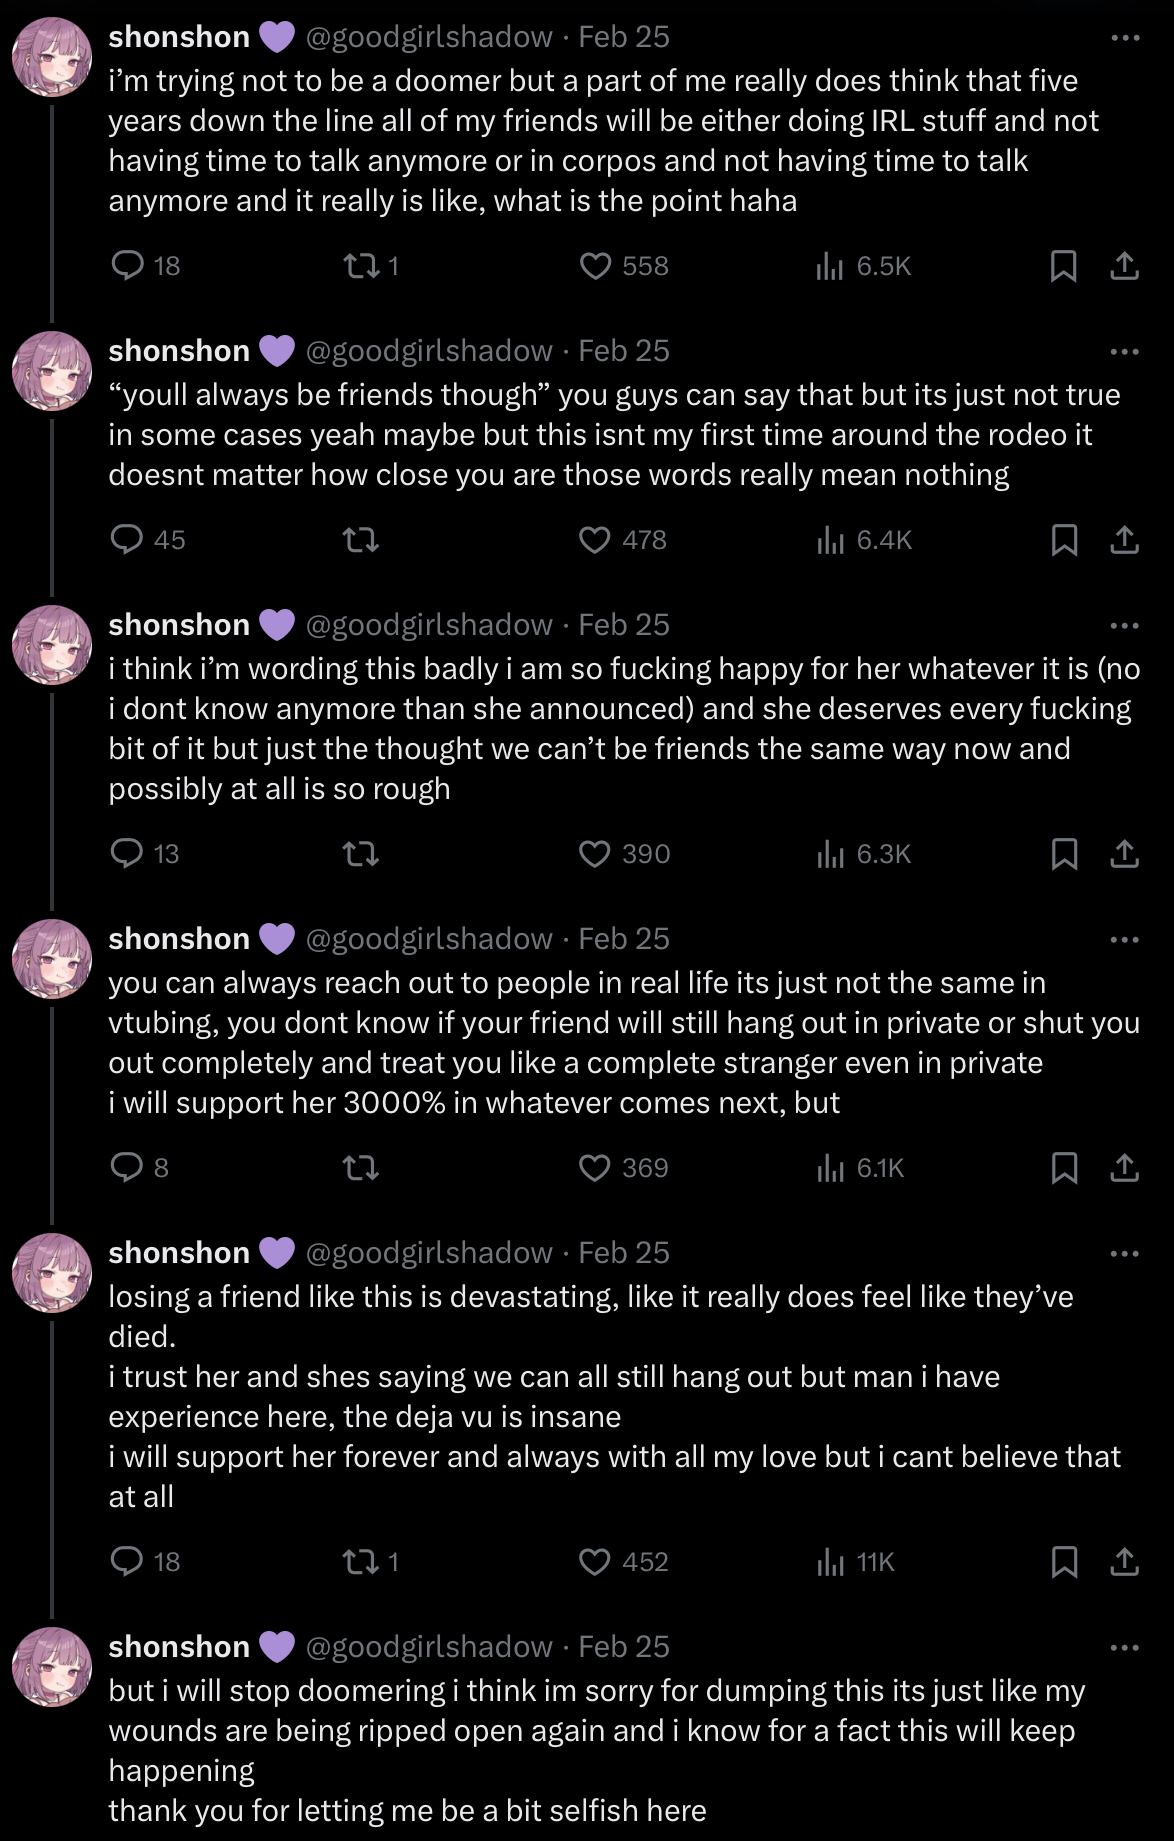Share the tweet with 452 likes
Viewport: 1174px width, 1841px height.
coord(1124,1562)
